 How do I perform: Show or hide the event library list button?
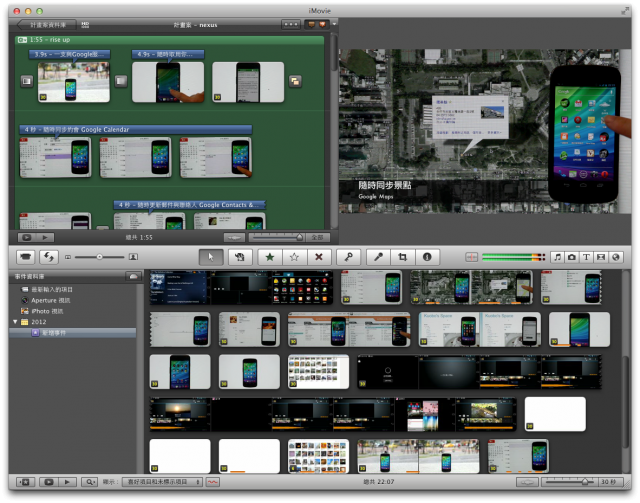click(25, 482)
